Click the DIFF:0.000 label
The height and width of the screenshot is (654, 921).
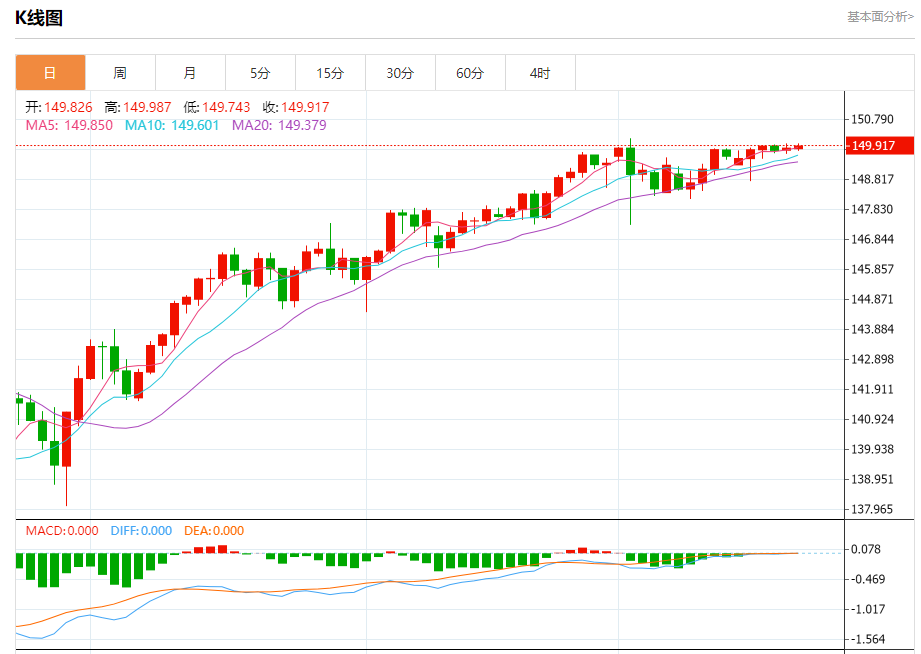tap(141, 531)
